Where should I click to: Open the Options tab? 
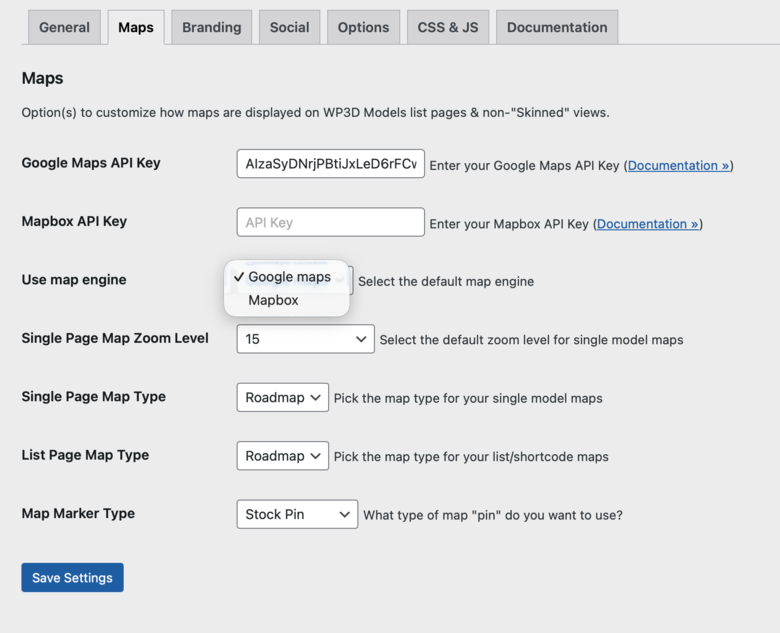[363, 27]
